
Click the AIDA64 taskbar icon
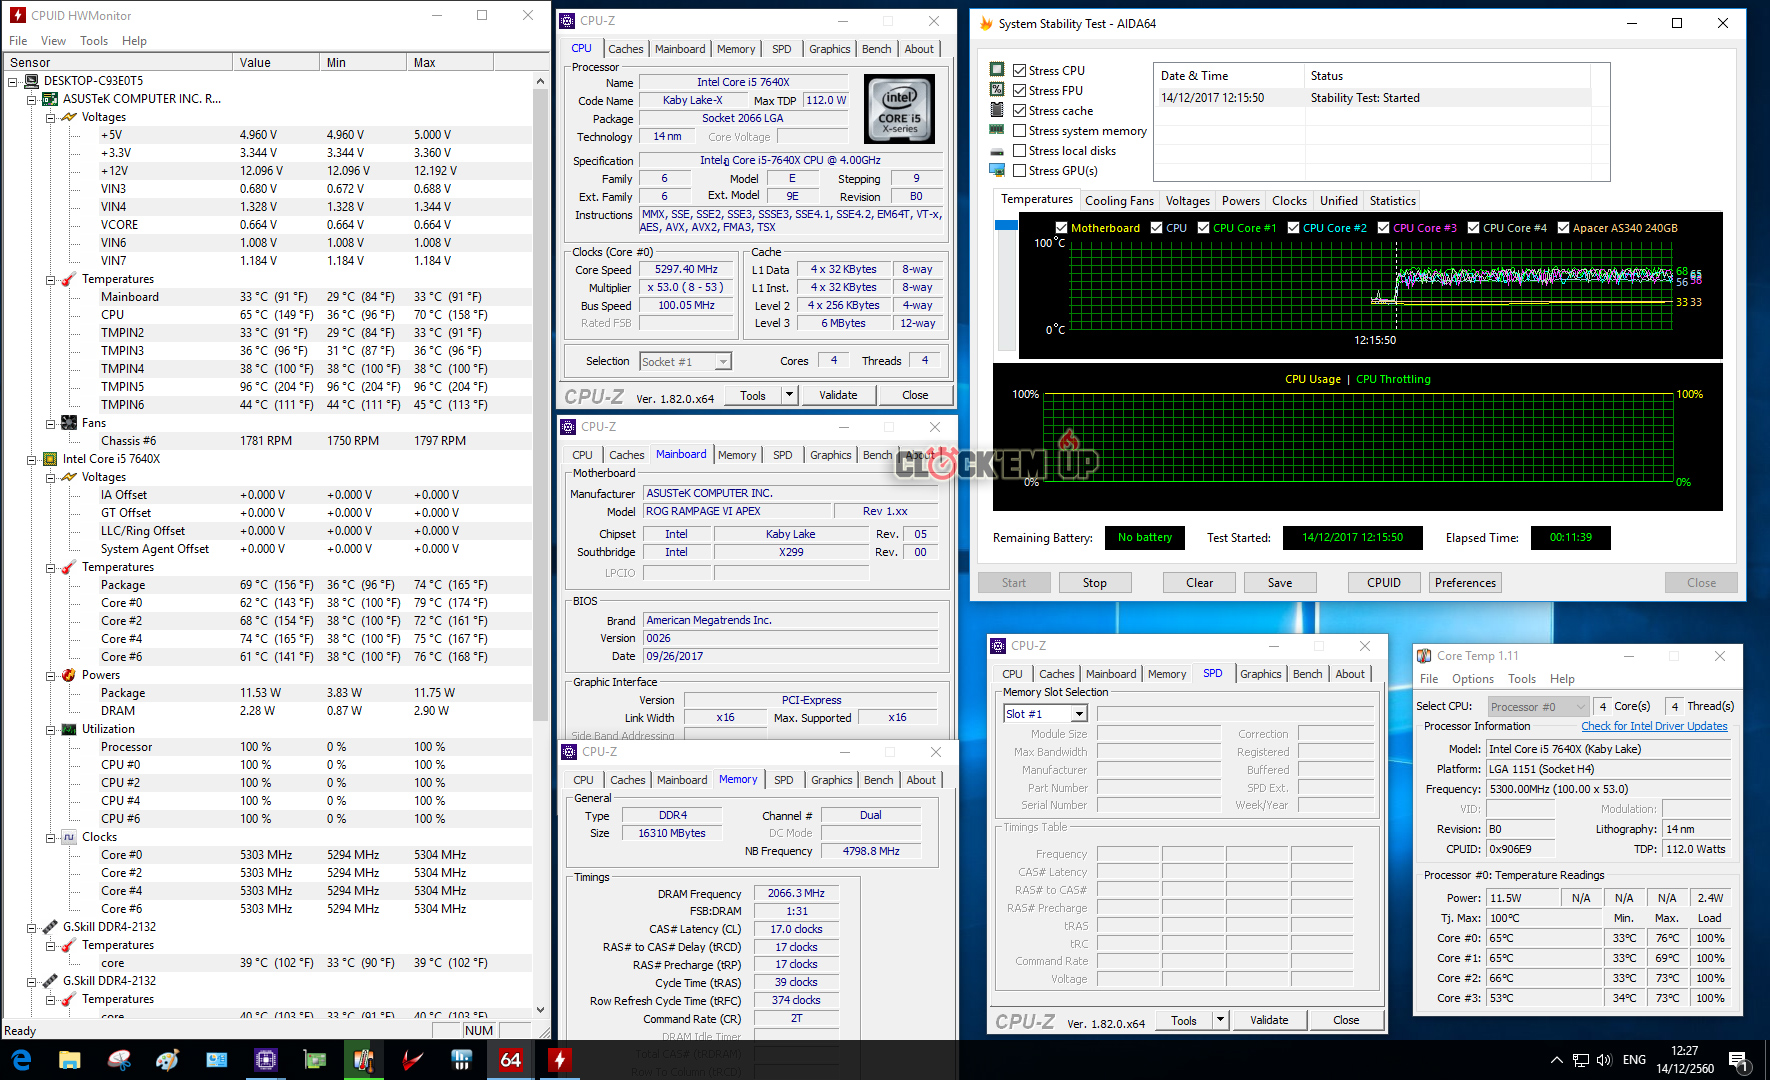[510, 1059]
